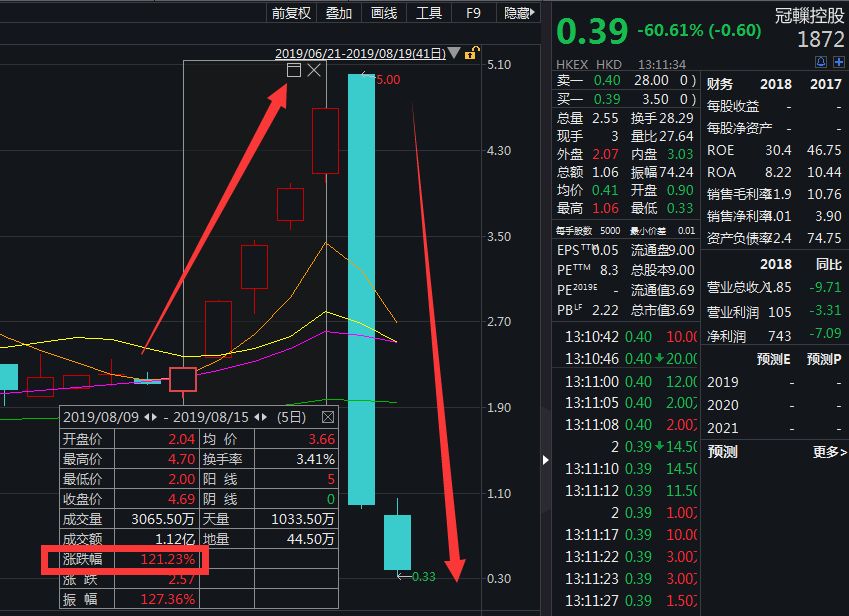
Task: Select the 财务 financial data header
Action: click(720, 84)
